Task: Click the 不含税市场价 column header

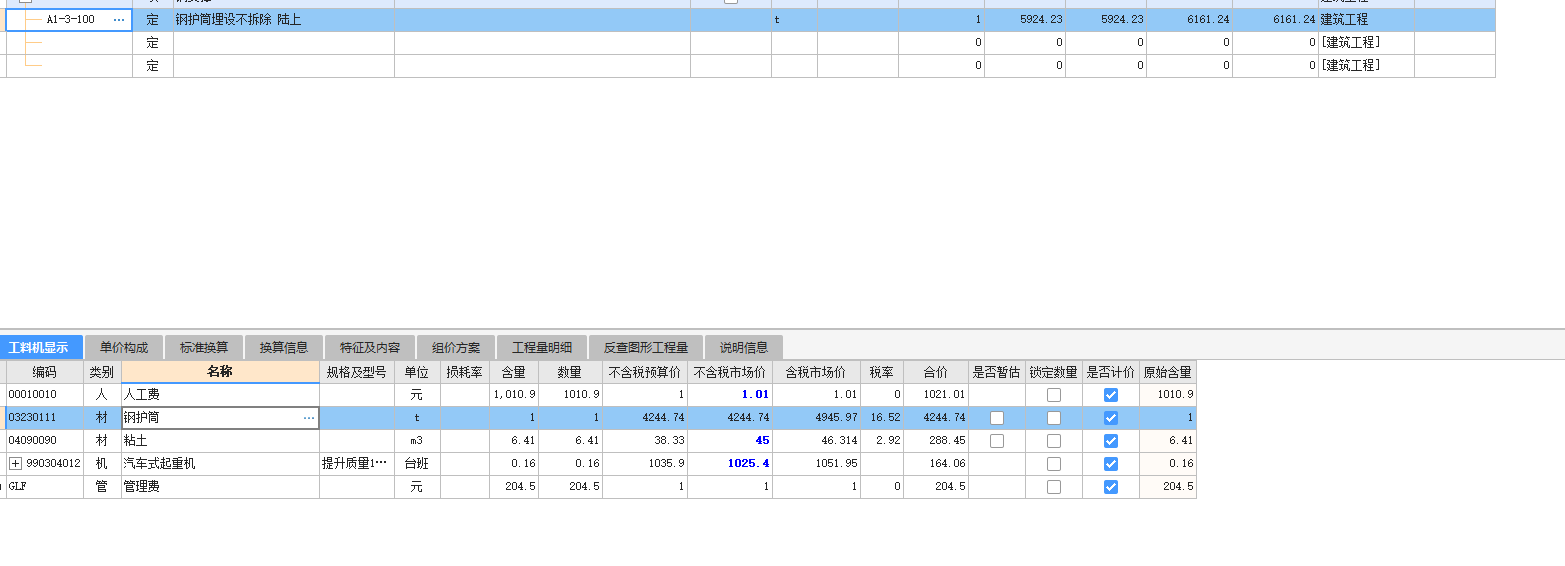Action: pyautogui.click(x=730, y=372)
